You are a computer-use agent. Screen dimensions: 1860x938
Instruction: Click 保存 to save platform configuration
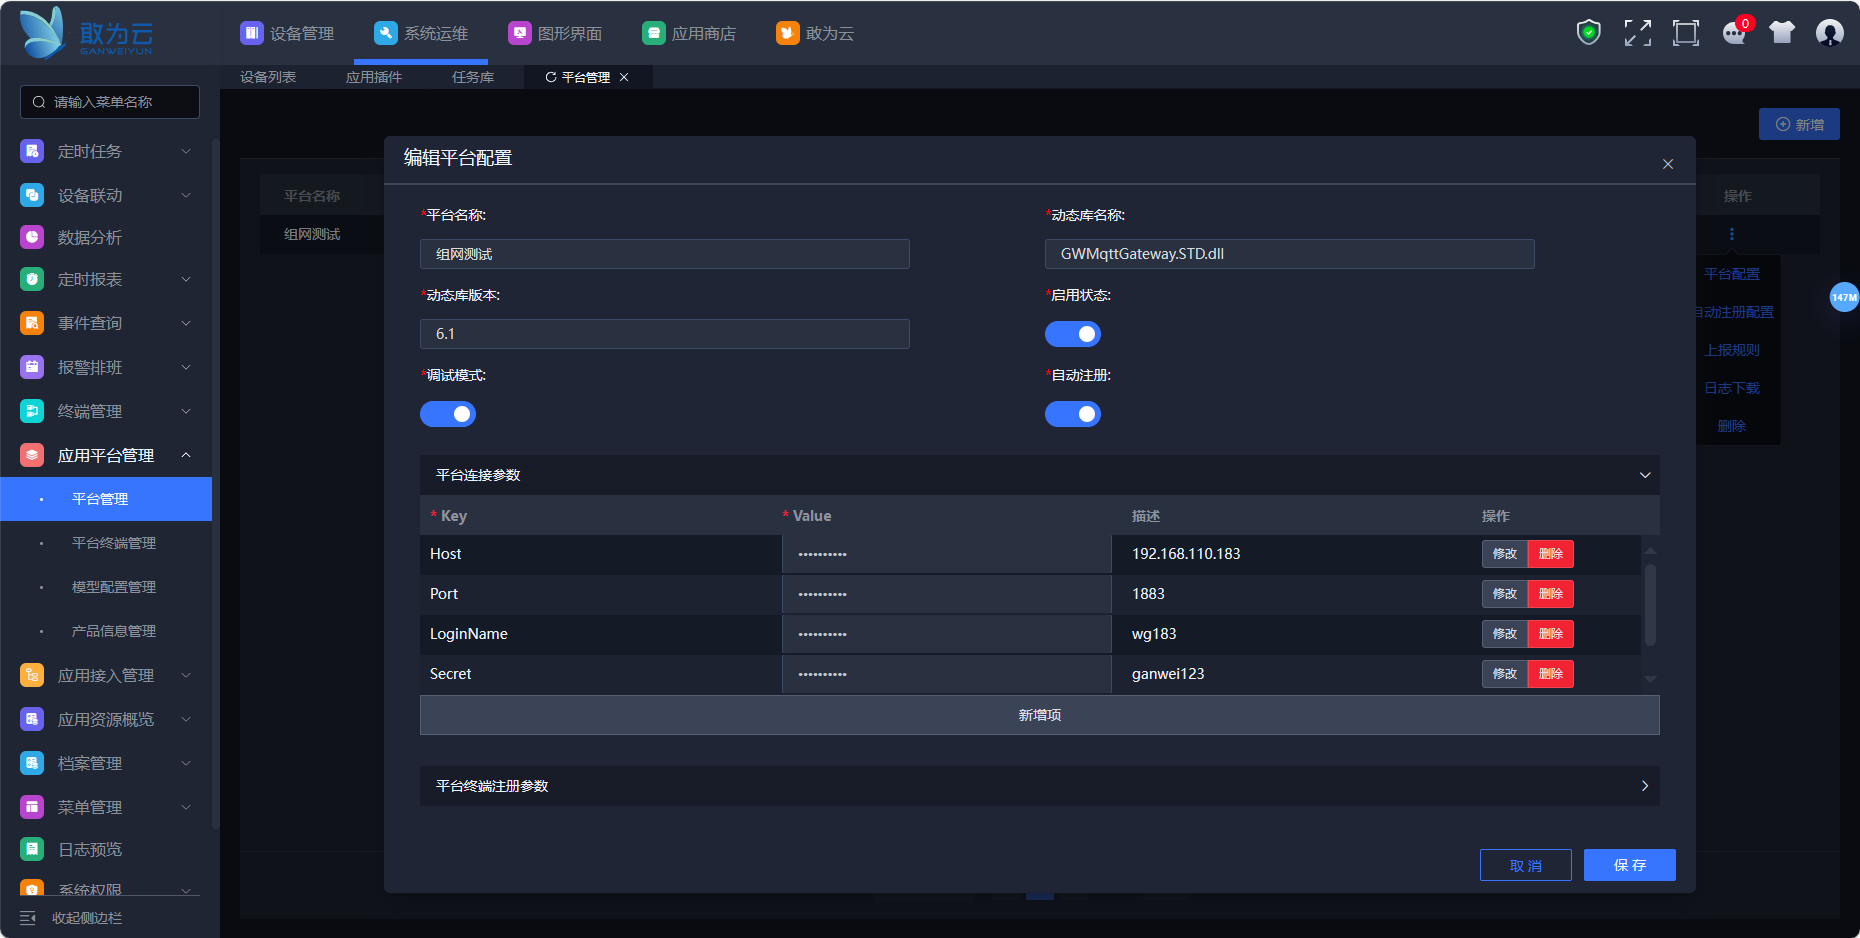[1629, 865]
